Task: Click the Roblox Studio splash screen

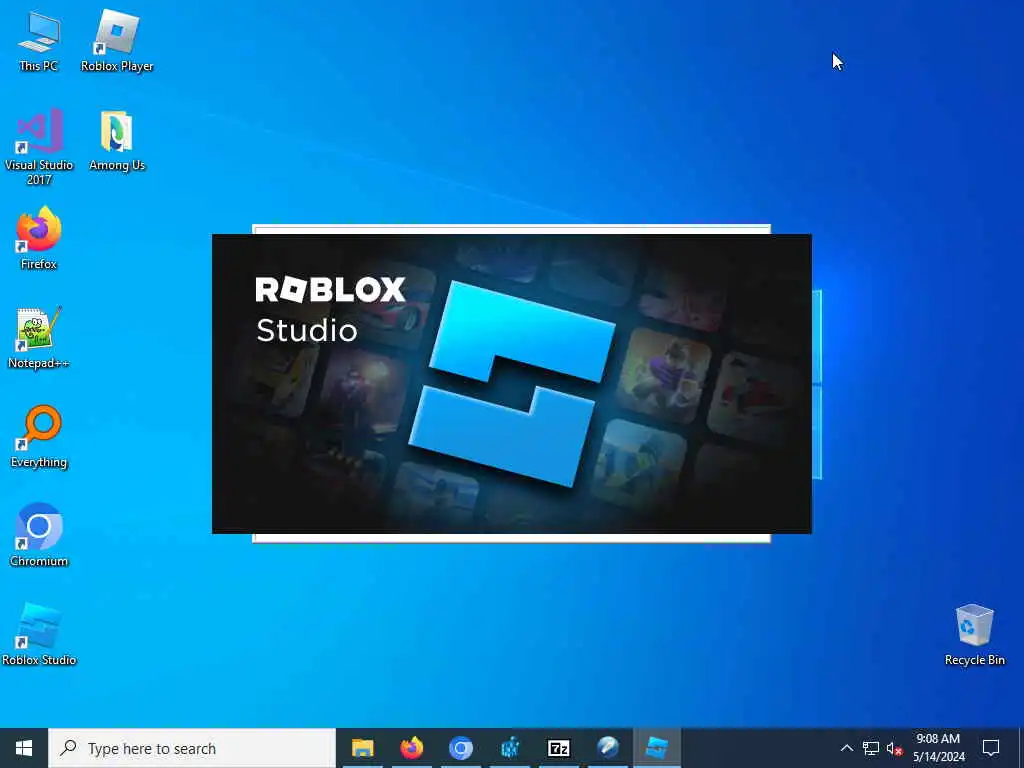Action: tap(511, 383)
